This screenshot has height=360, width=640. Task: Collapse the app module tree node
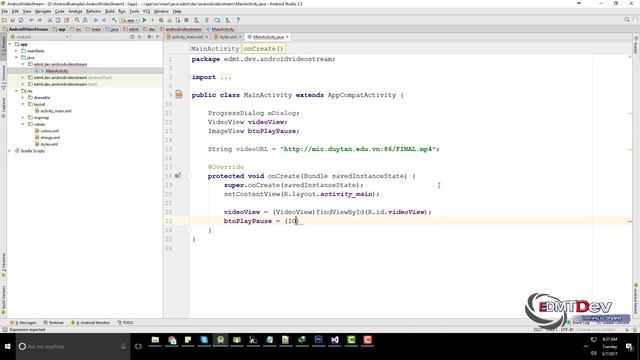tap(10, 44)
